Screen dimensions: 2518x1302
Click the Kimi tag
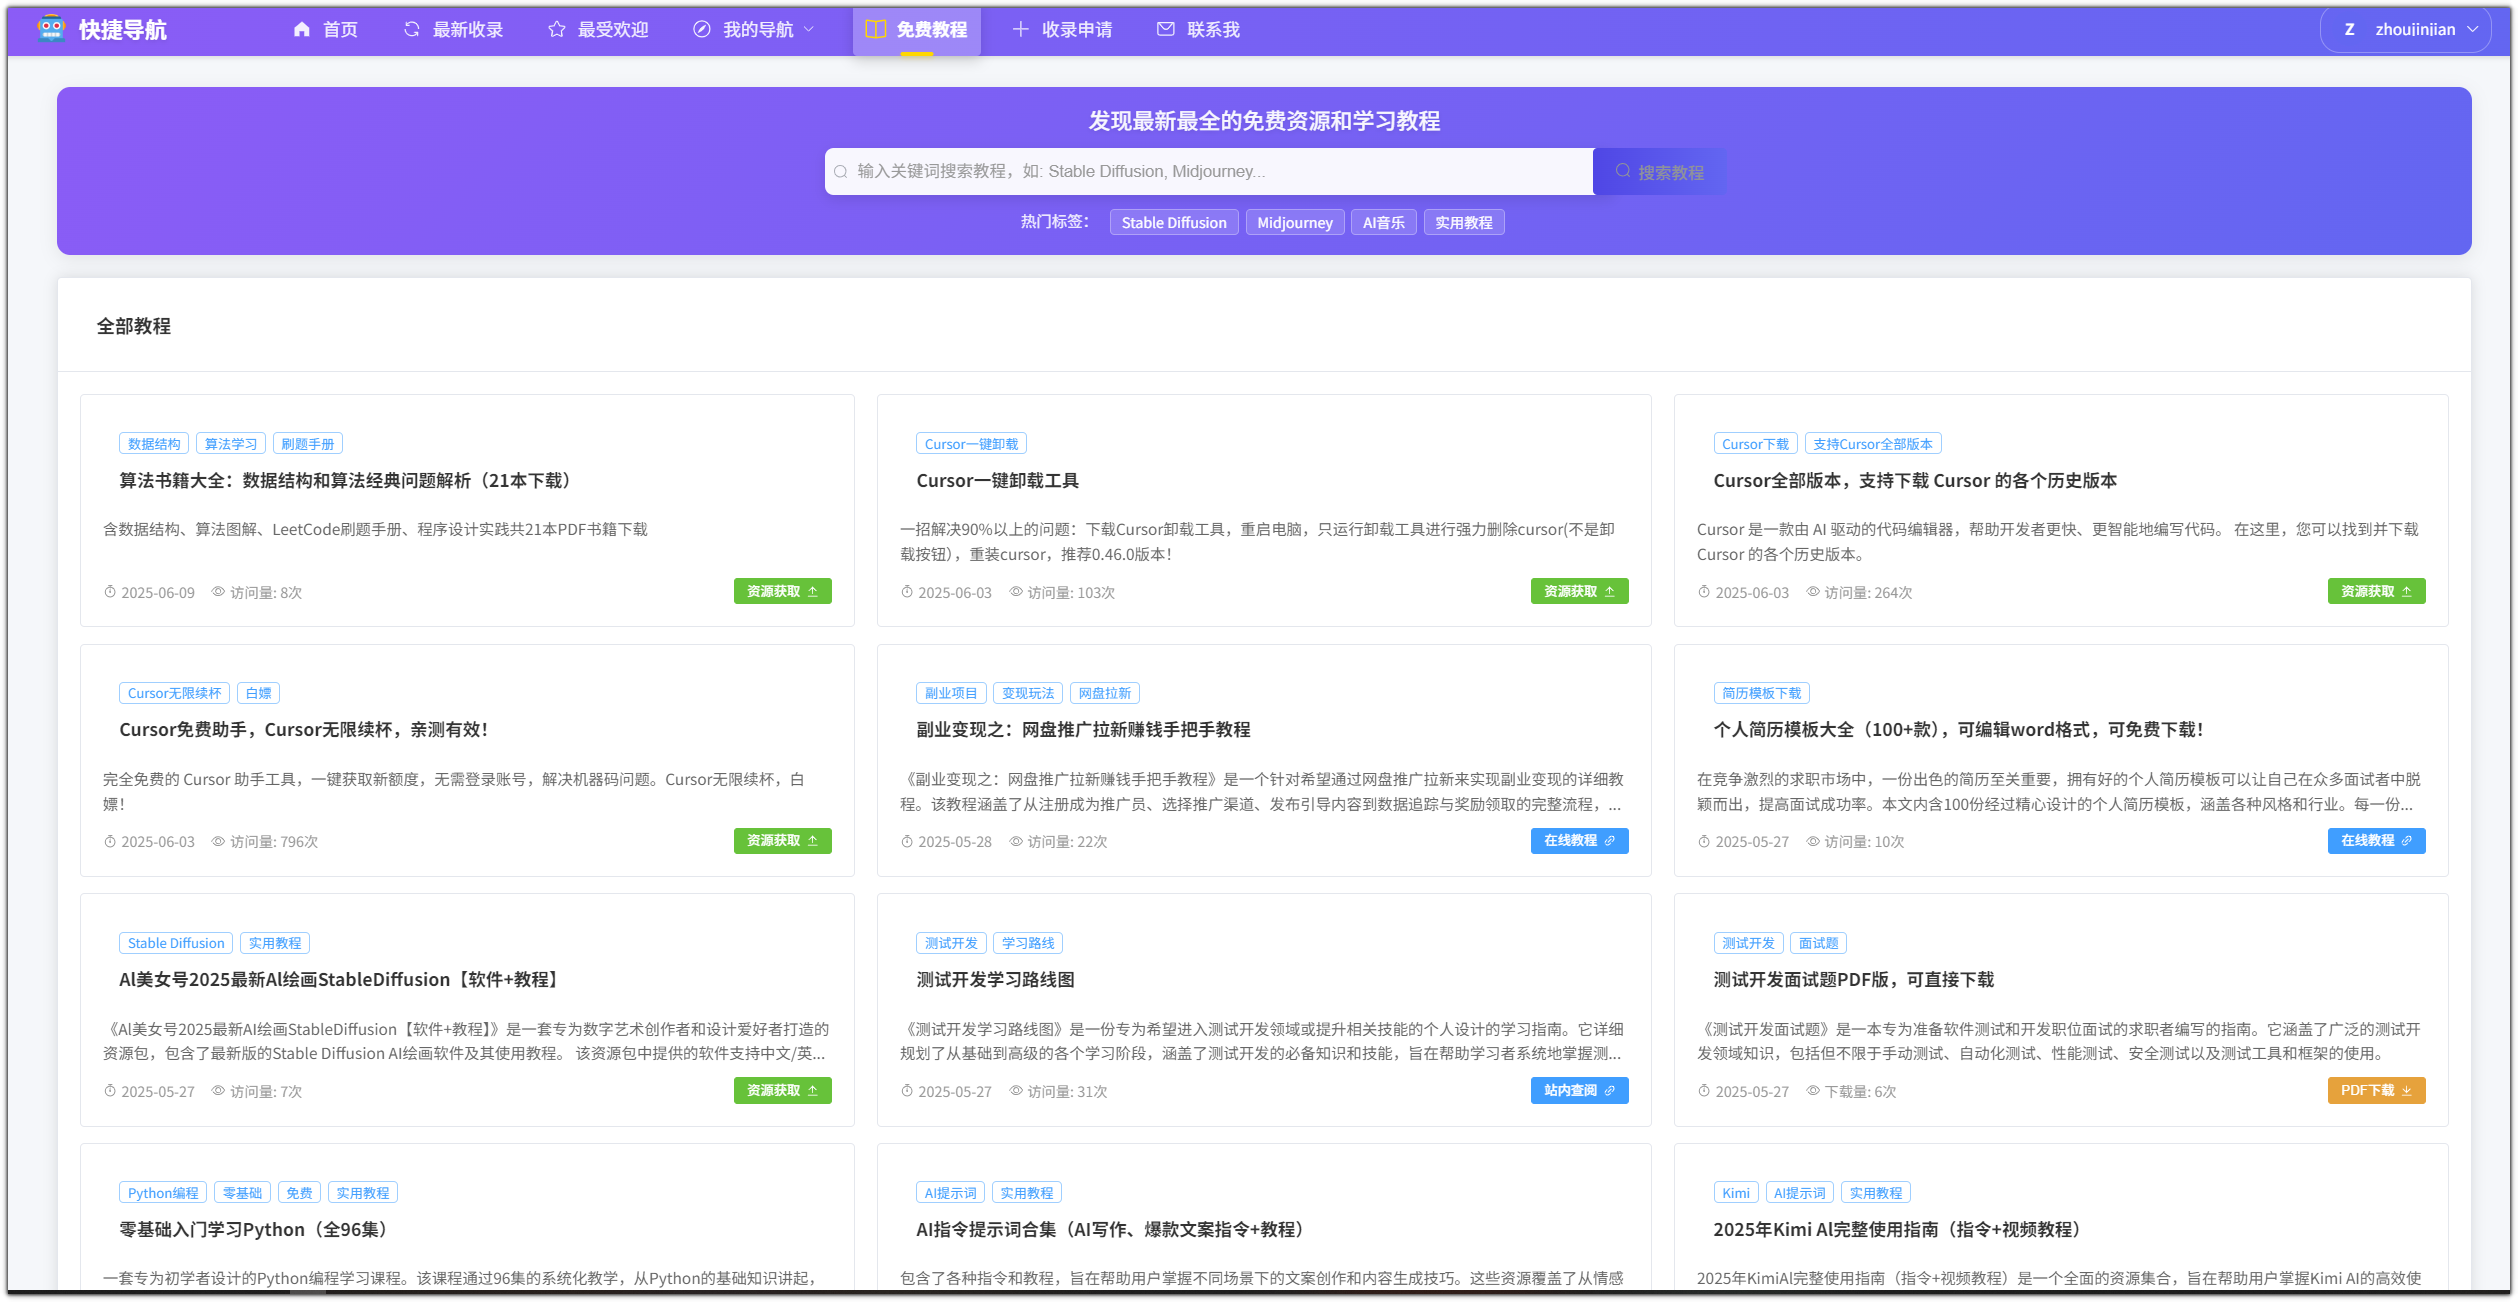point(1736,1193)
